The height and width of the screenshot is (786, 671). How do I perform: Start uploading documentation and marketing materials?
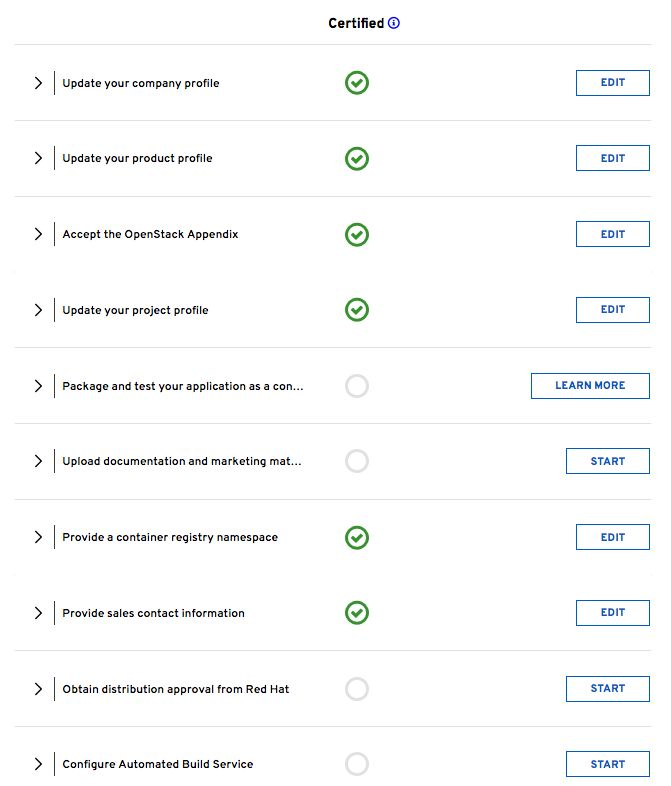[x=607, y=461]
